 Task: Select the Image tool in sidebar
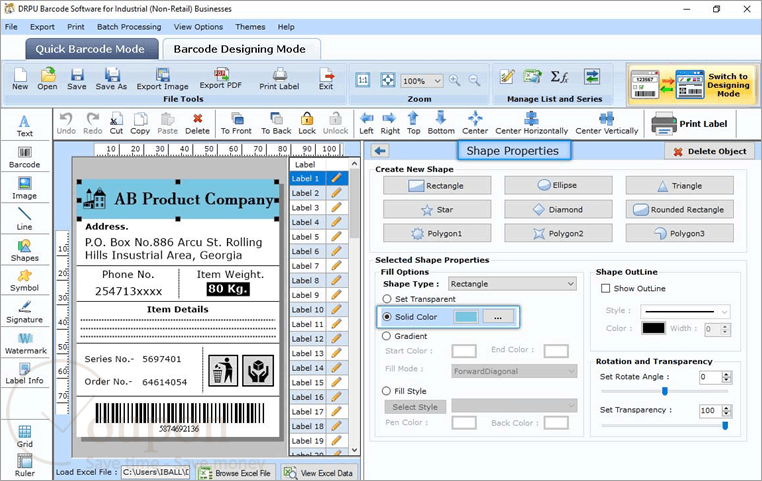click(x=24, y=189)
